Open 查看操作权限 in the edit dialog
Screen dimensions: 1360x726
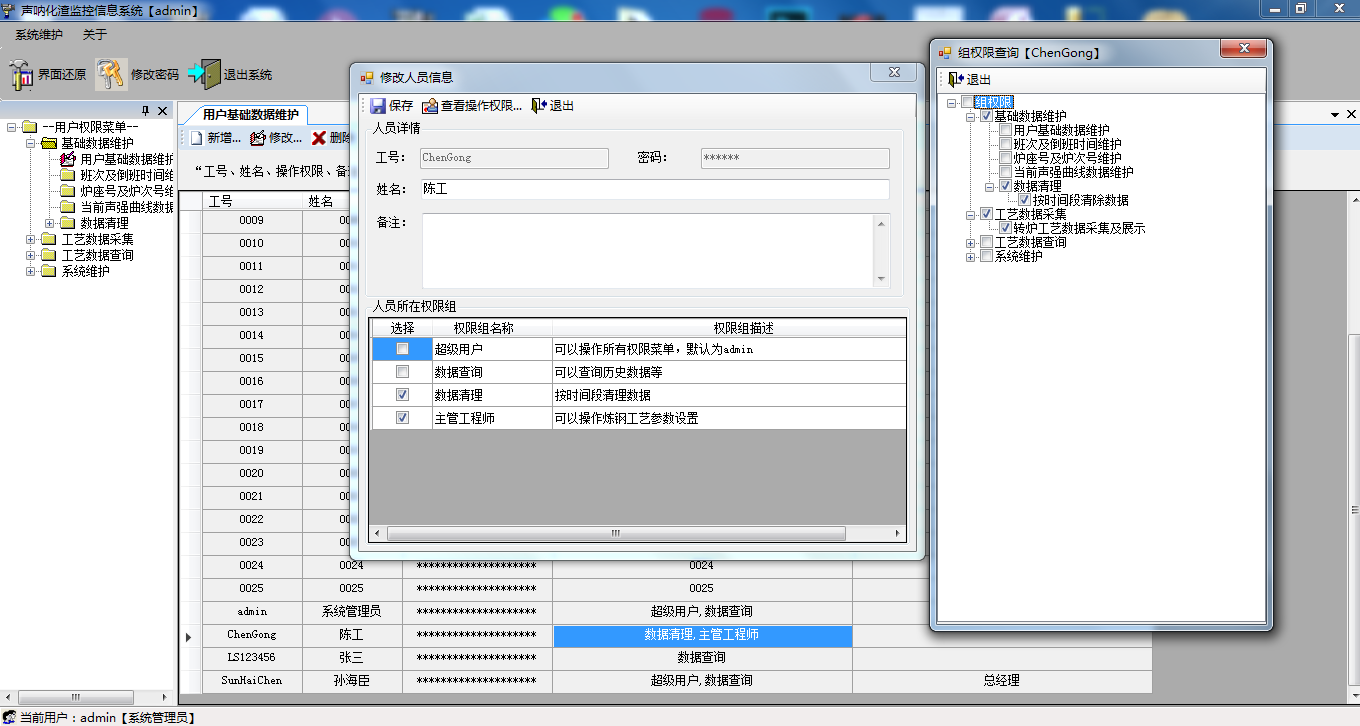[x=472, y=106]
